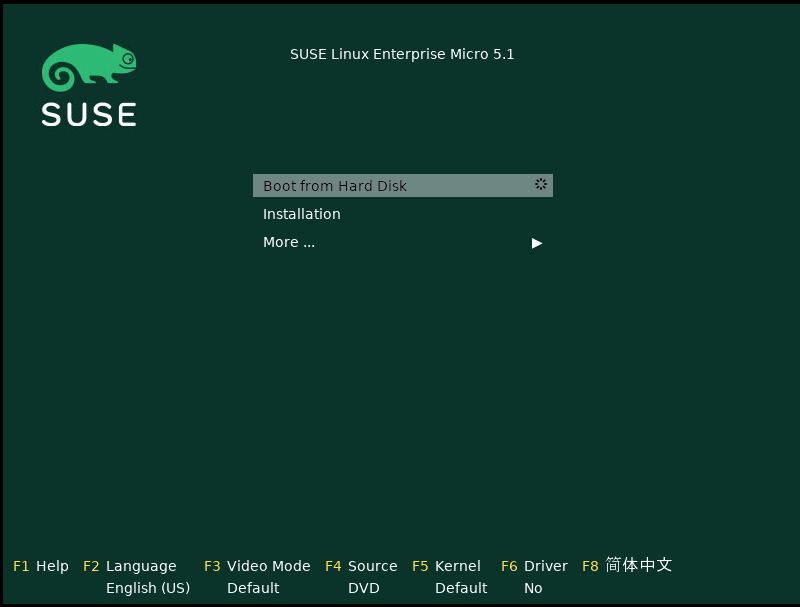Screen dimensions: 800x607
Task: Expand the More ... submenu arrow
Action: click(x=537, y=243)
